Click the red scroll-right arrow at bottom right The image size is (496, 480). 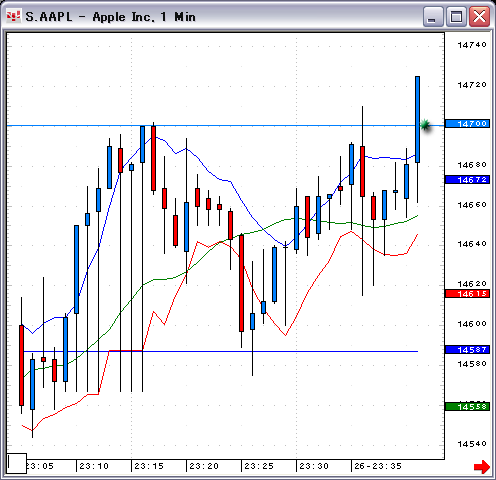click(x=482, y=467)
